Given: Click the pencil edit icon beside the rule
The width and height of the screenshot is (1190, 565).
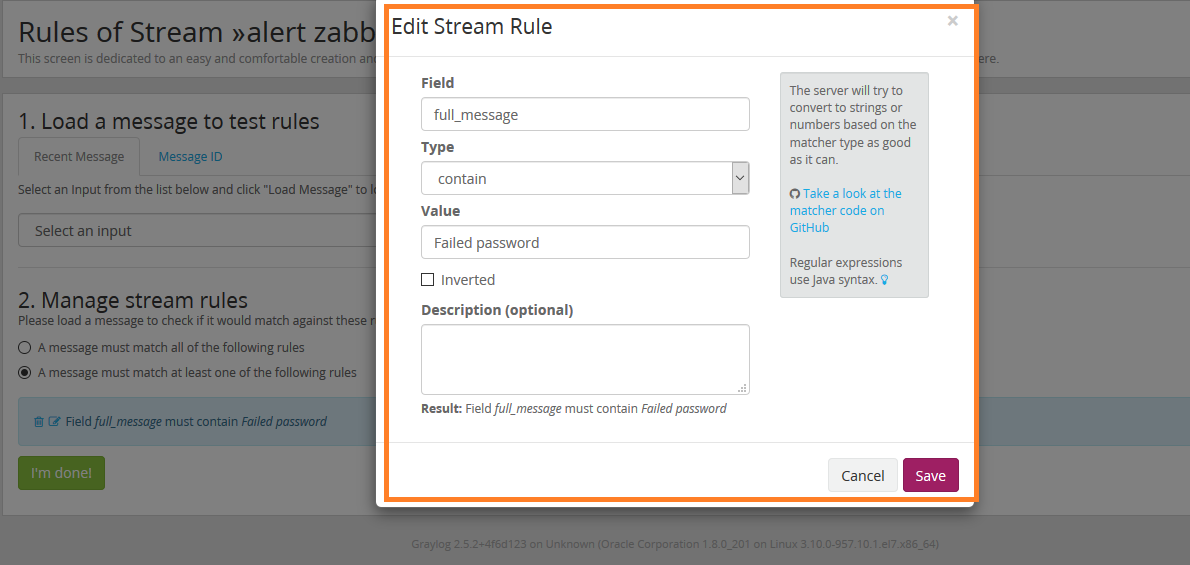Looking at the screenshot, I should click(54, 422).
